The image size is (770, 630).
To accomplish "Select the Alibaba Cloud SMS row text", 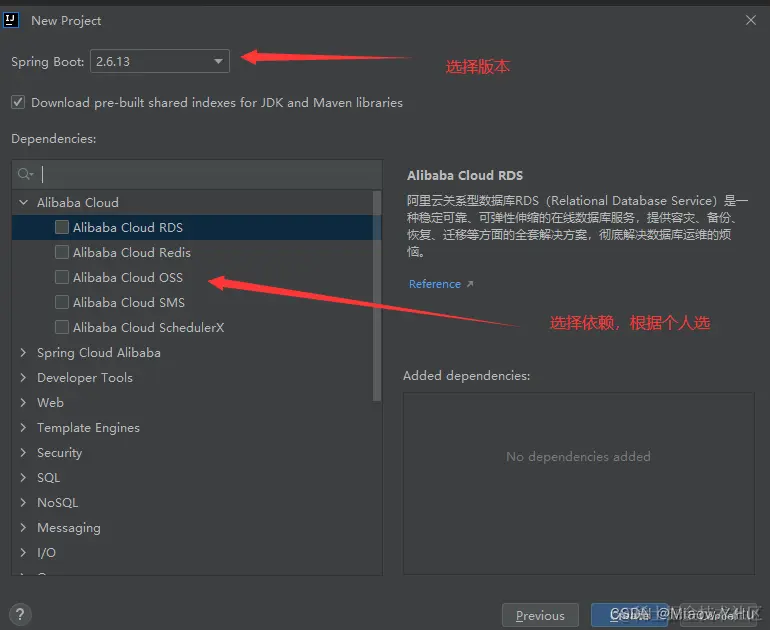I will [x=129, y=302].
